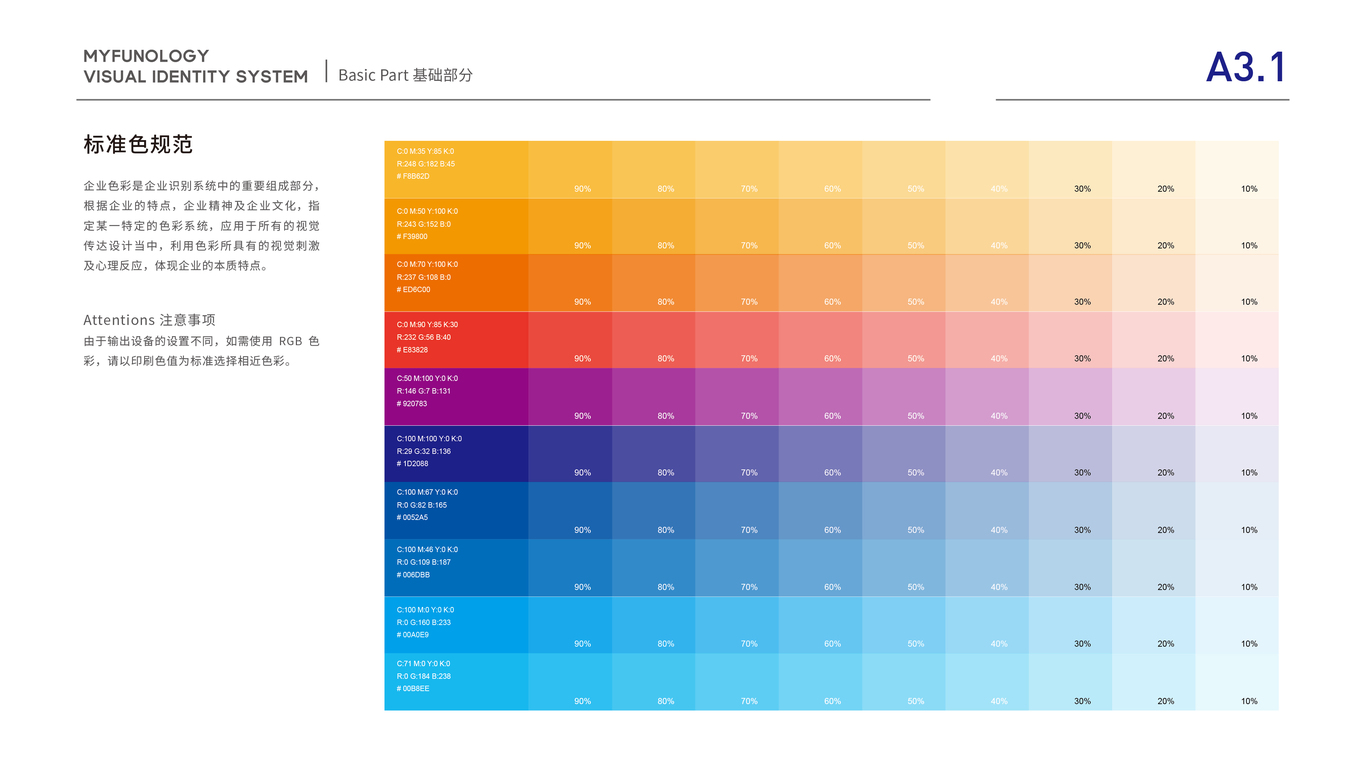Click the 'Attentions 注意事项' subheading
Viewport: 1366px width, 768px height.
click(149, 320)
